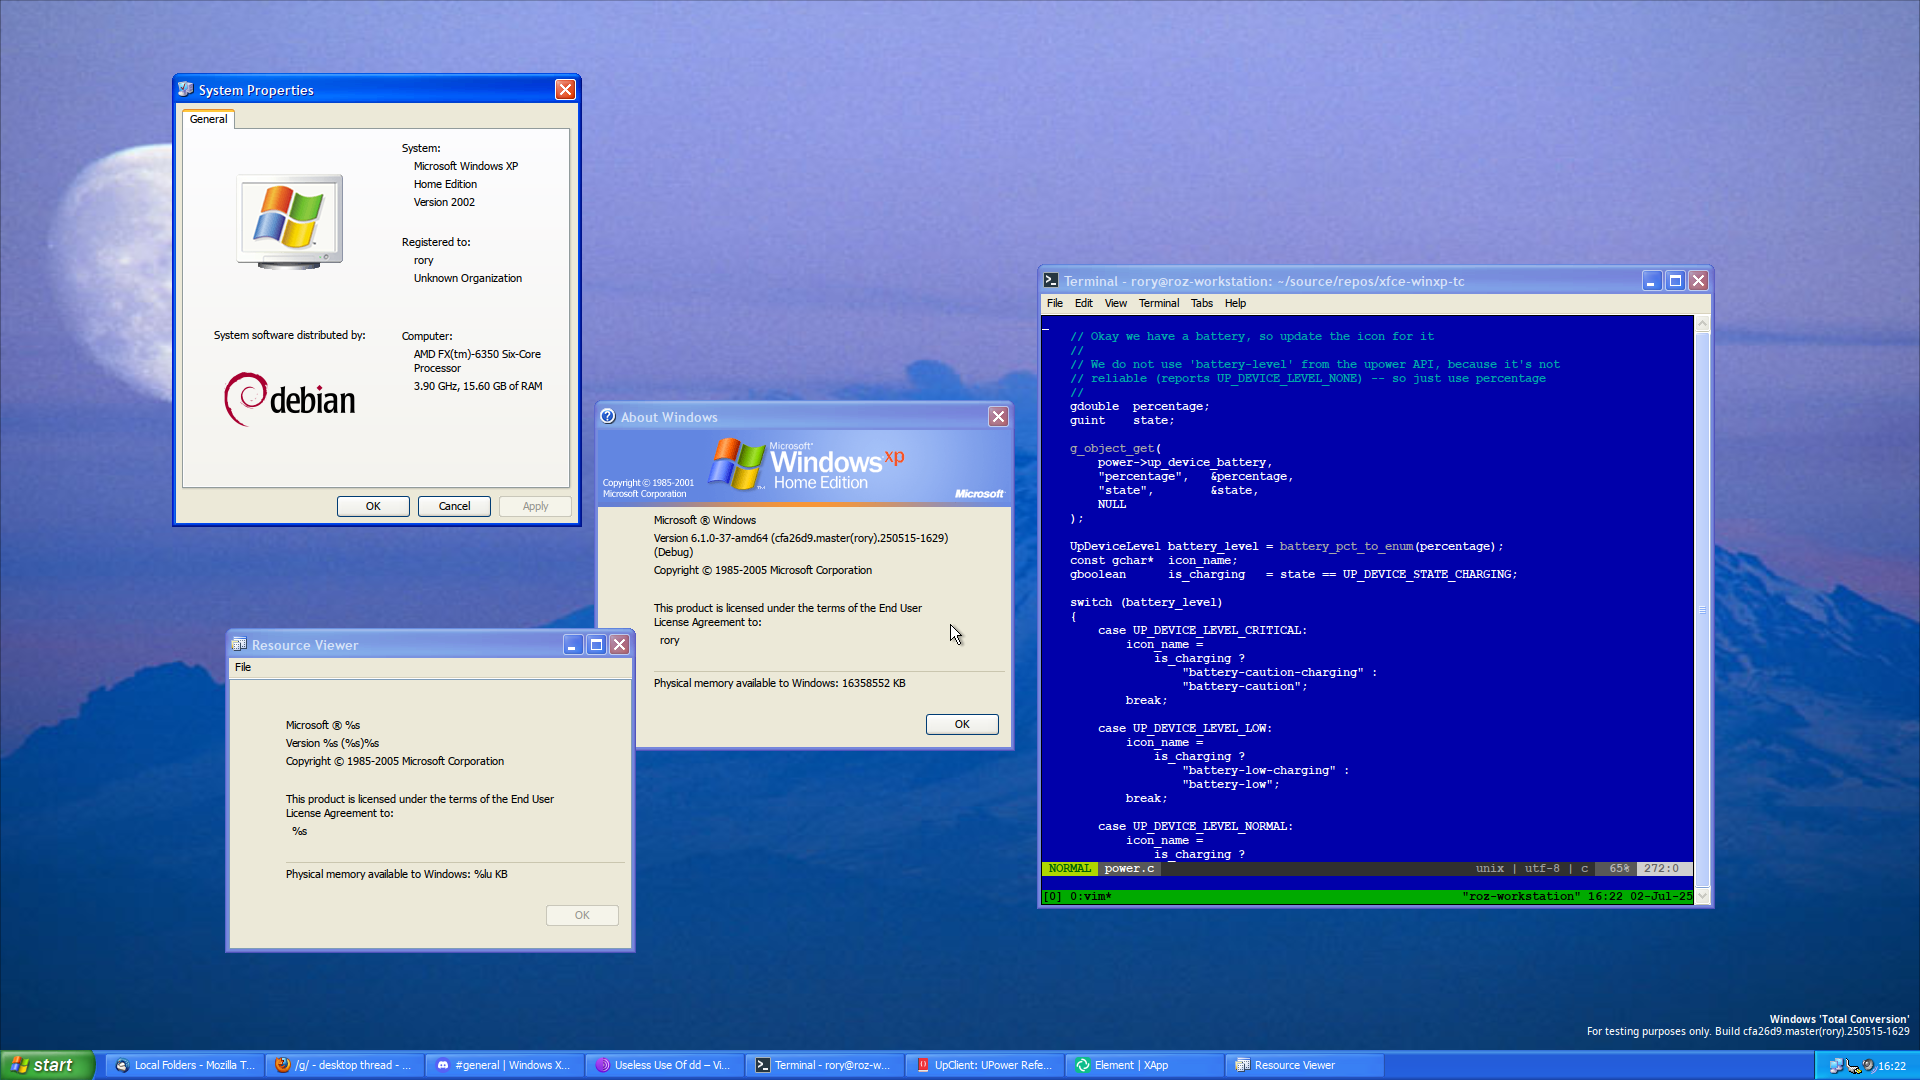Open the Terminal menu in Terminal window

click(x=1159, y=303)
